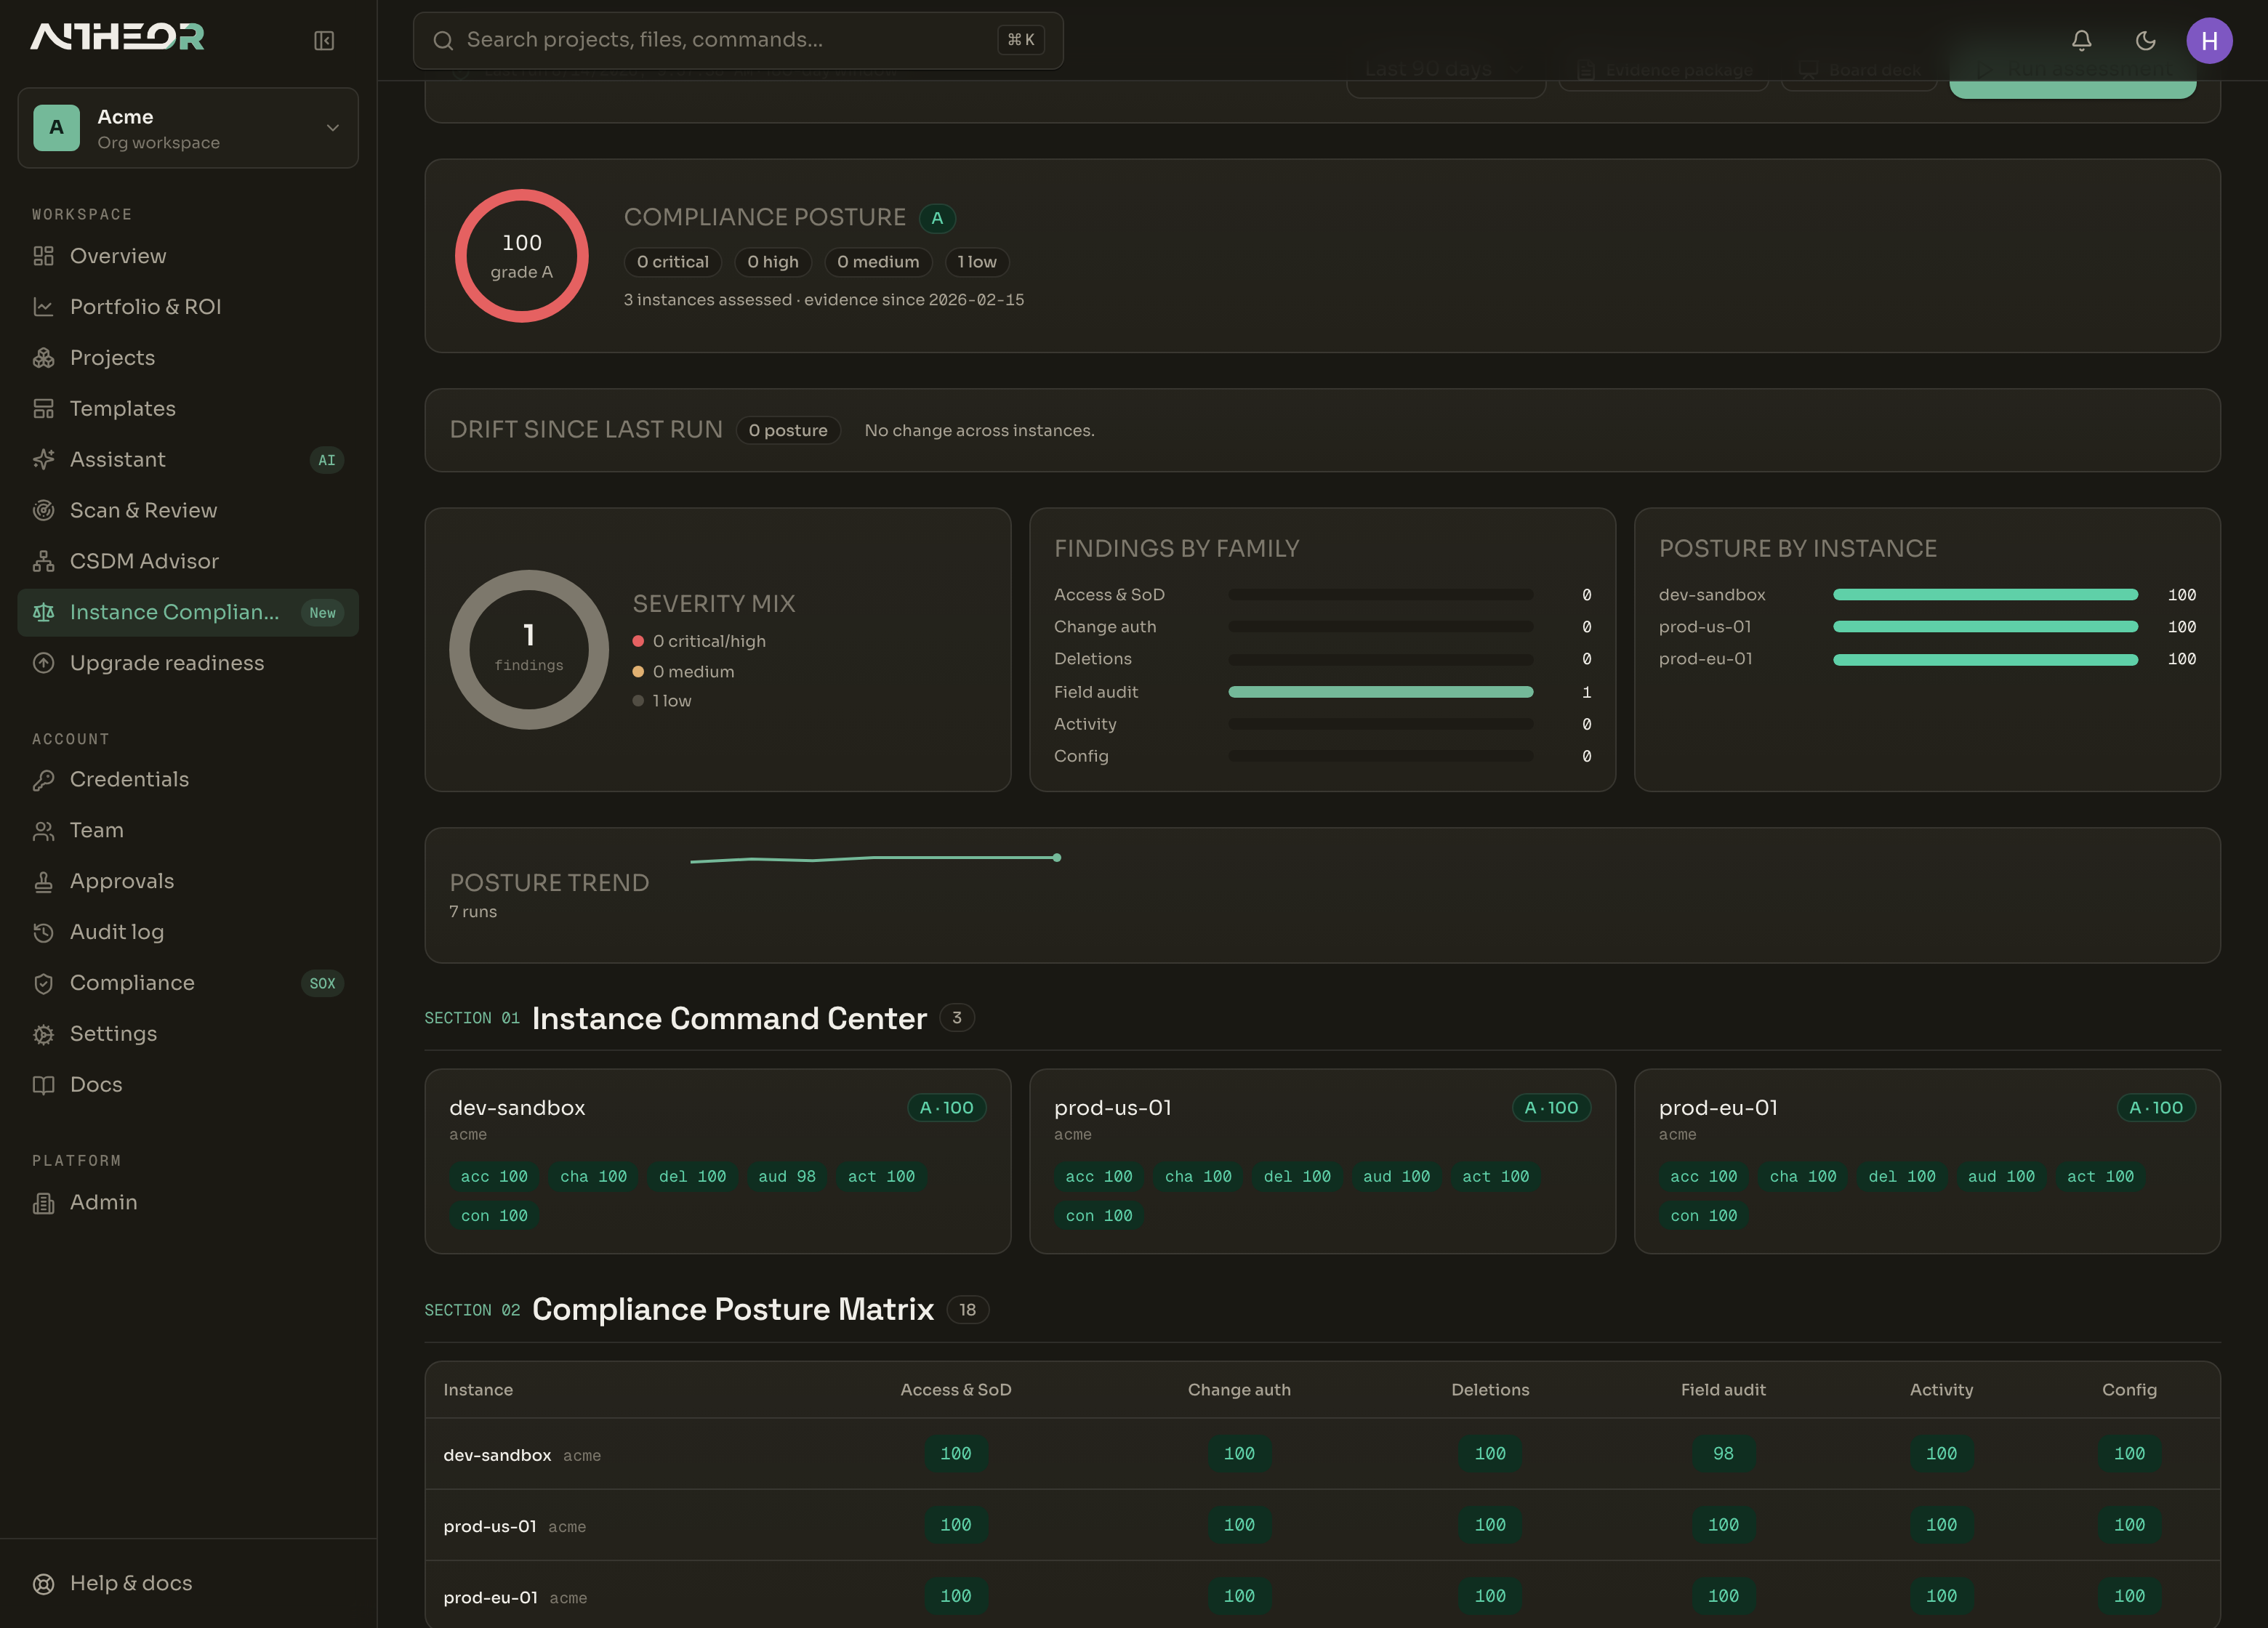Open Admin via its building icon
Screen dimensions: 2268x1628
click(x=43, y=1203)
